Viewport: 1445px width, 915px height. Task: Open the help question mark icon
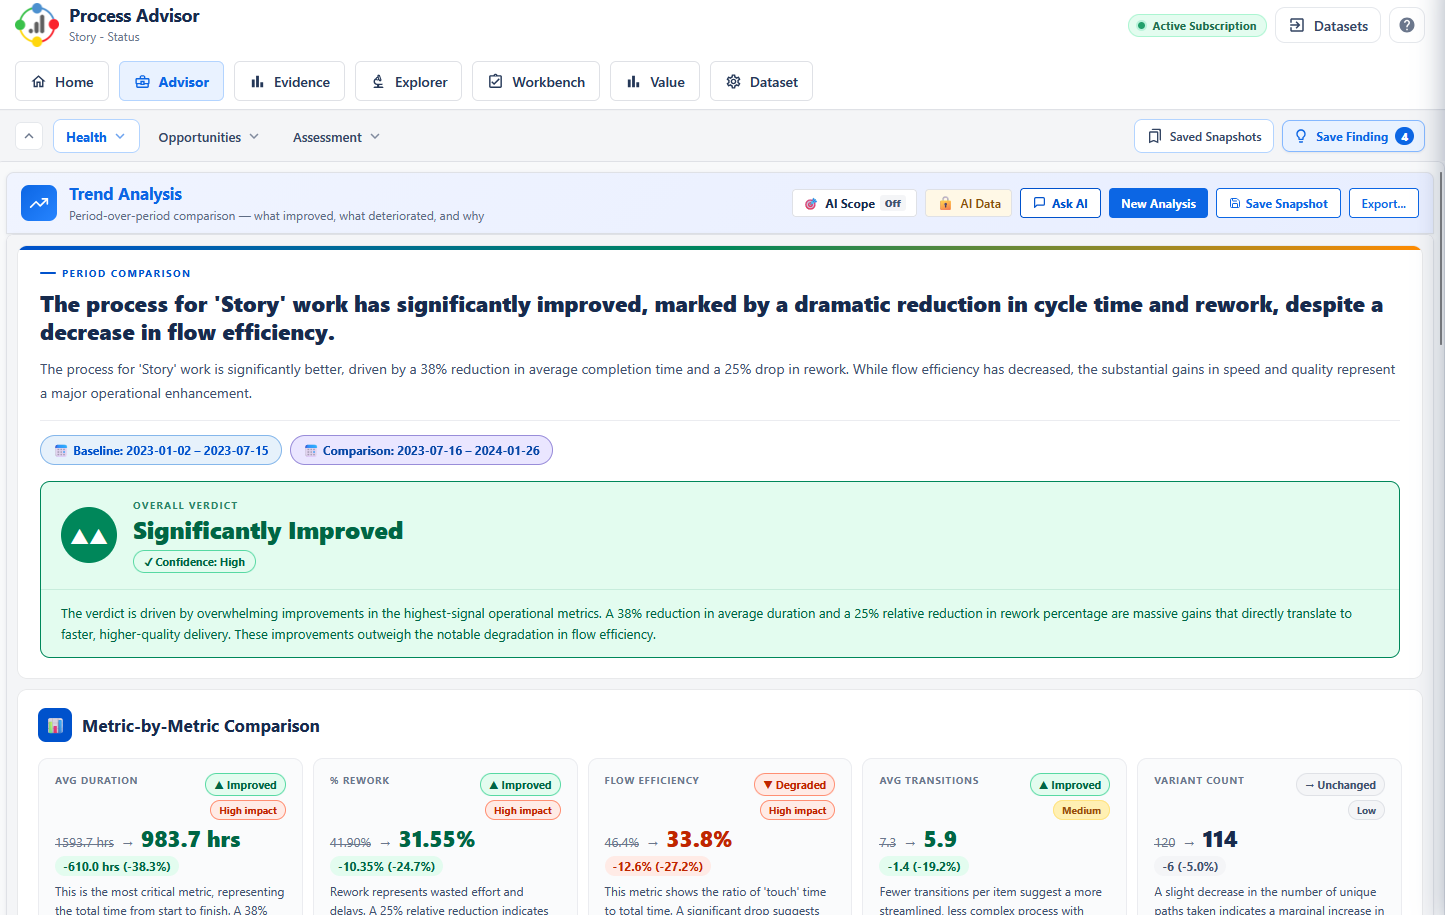pos(1407,25)
